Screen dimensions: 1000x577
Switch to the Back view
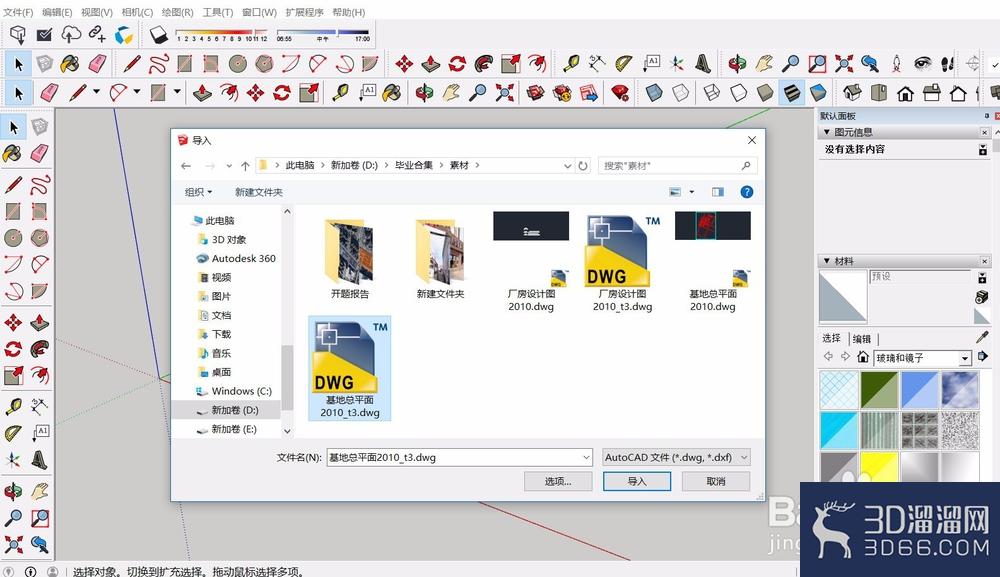958,94
